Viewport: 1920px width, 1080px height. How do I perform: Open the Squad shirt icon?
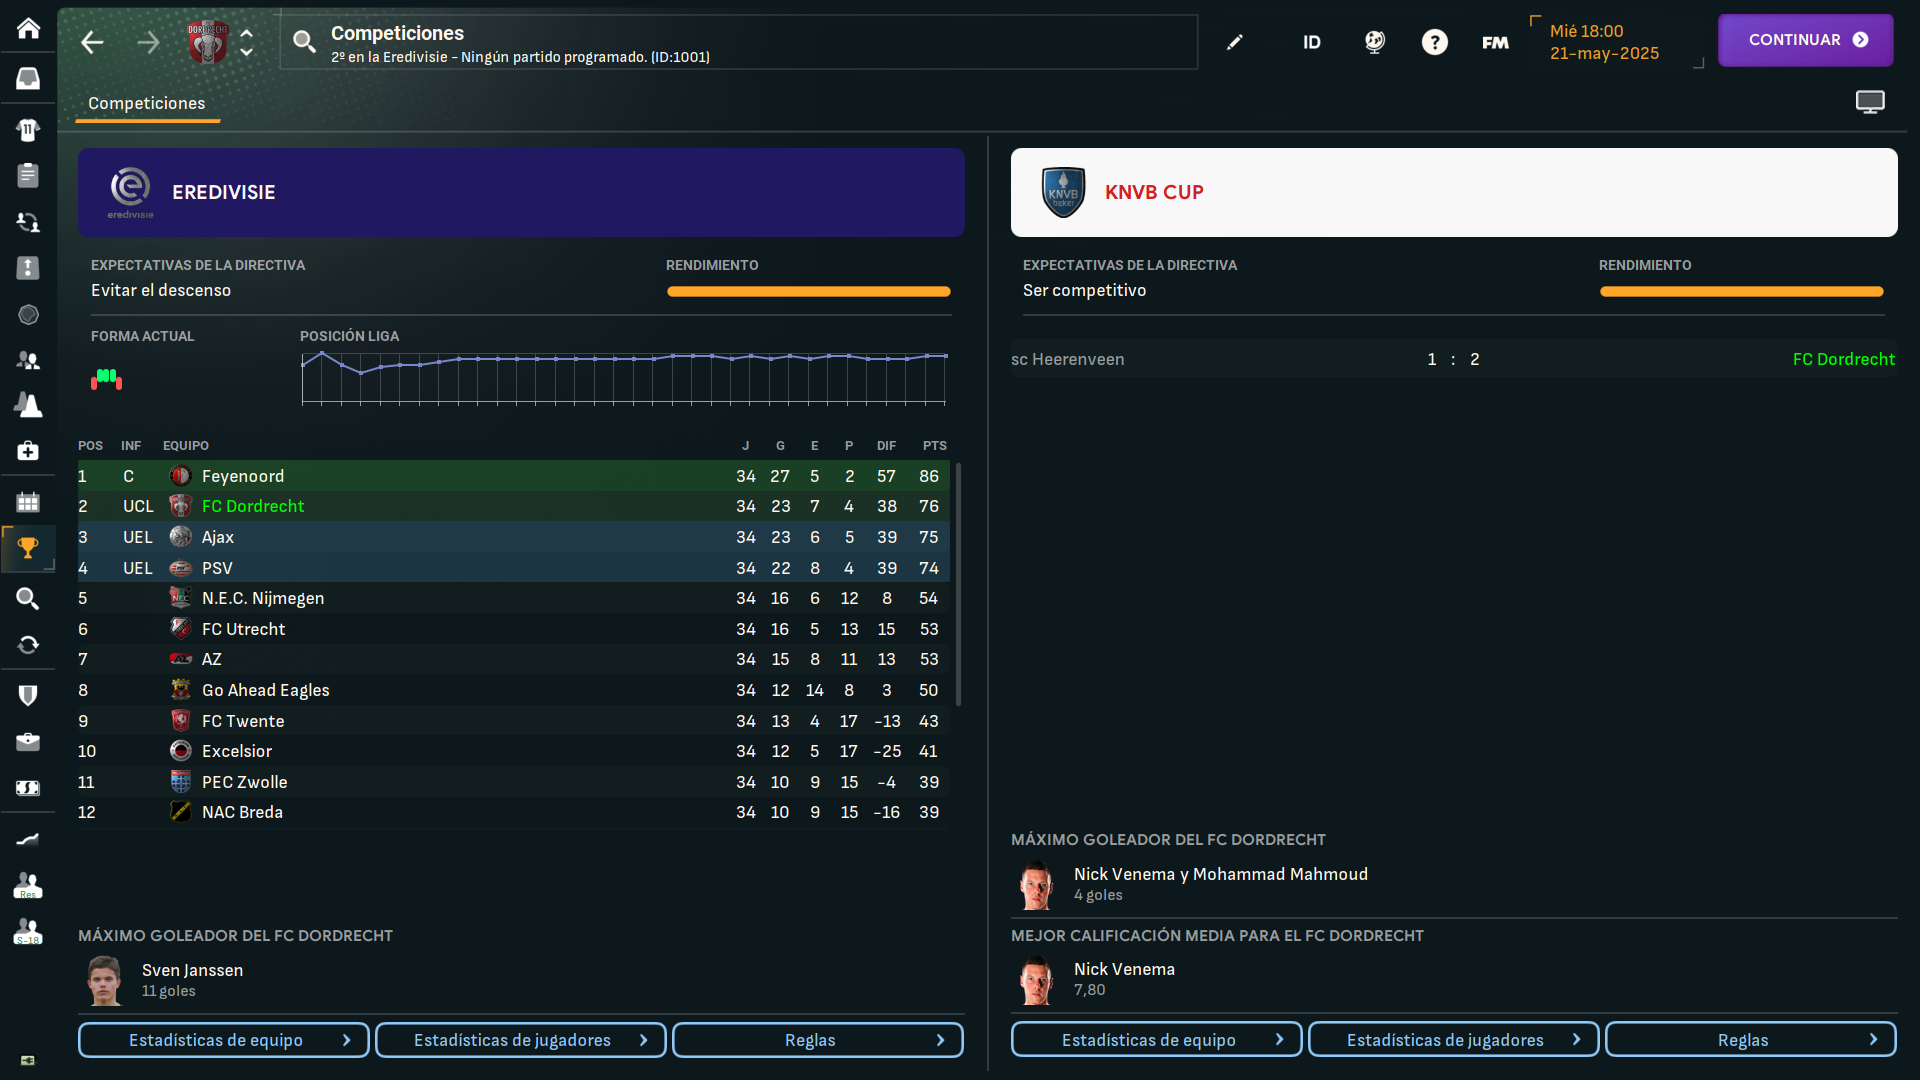pos(28,129)
